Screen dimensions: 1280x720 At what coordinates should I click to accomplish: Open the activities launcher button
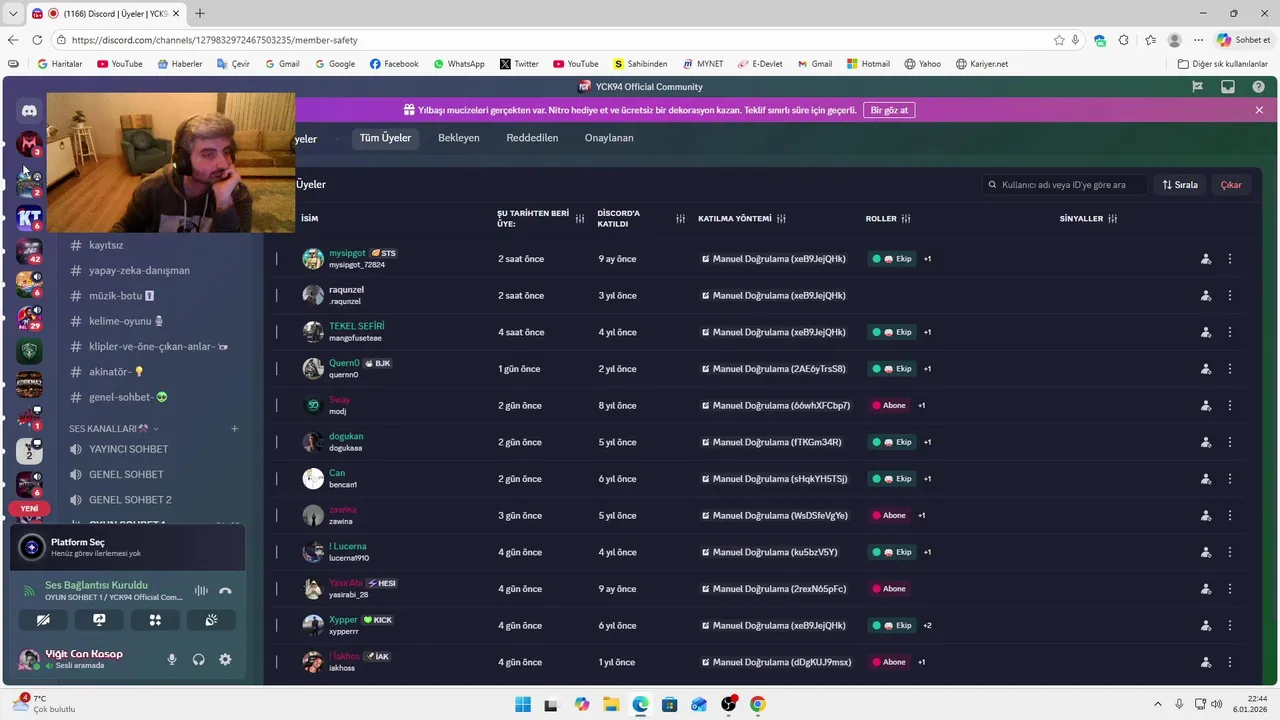coord(155,620)
